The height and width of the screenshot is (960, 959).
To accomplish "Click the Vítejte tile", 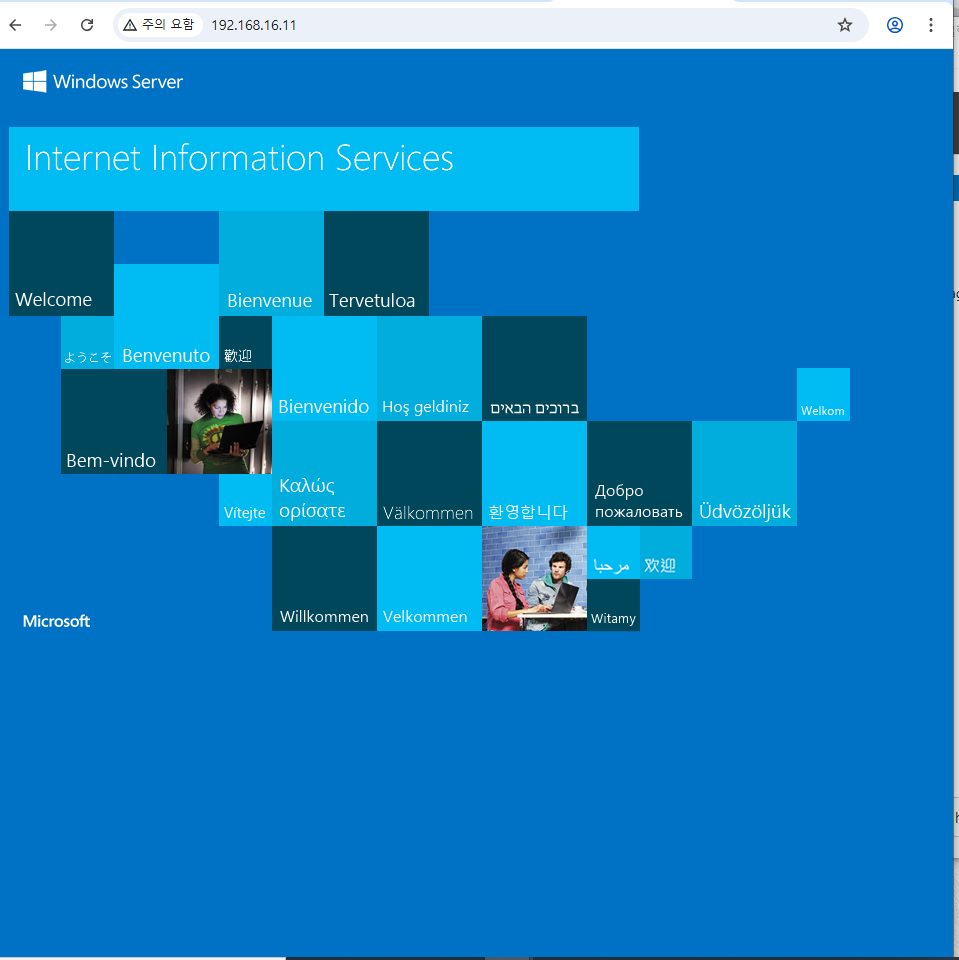I will pyautogui.click(x=246, y=500).
